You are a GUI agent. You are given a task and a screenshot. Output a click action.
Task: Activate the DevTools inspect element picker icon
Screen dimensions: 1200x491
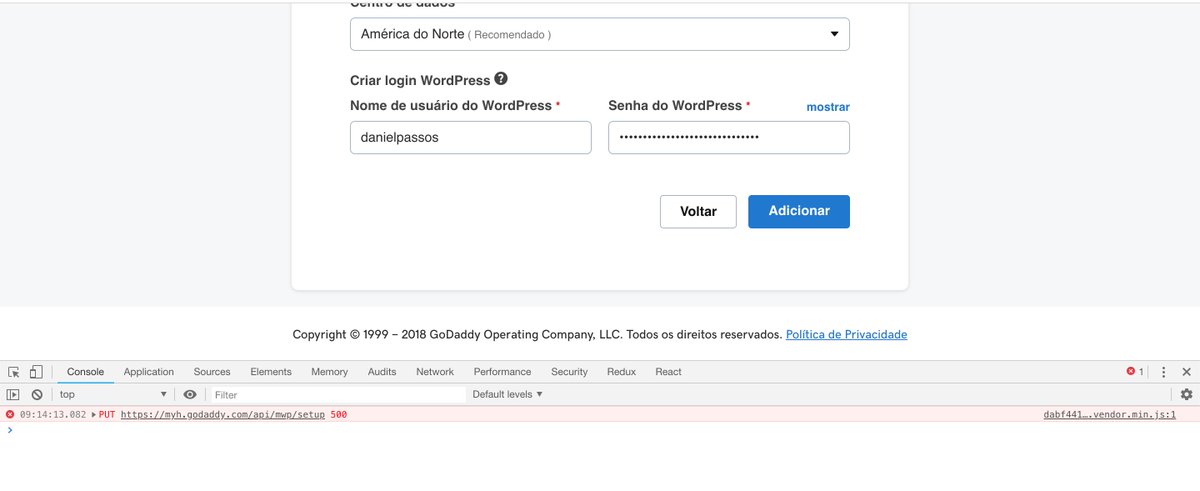(x=13, y=372)
